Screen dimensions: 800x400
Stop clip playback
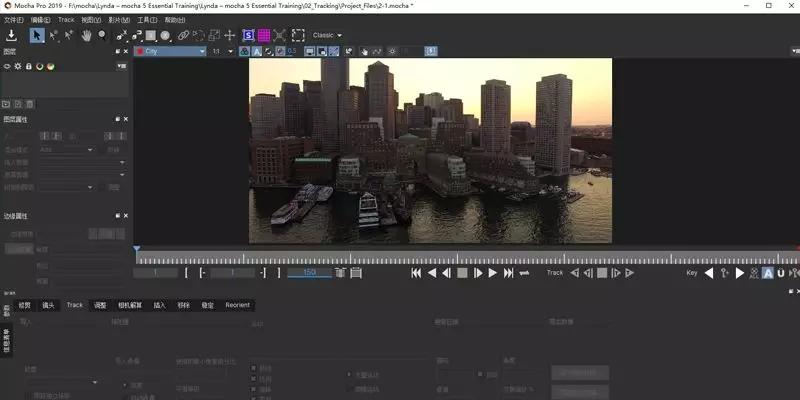(x=462, y=273)
